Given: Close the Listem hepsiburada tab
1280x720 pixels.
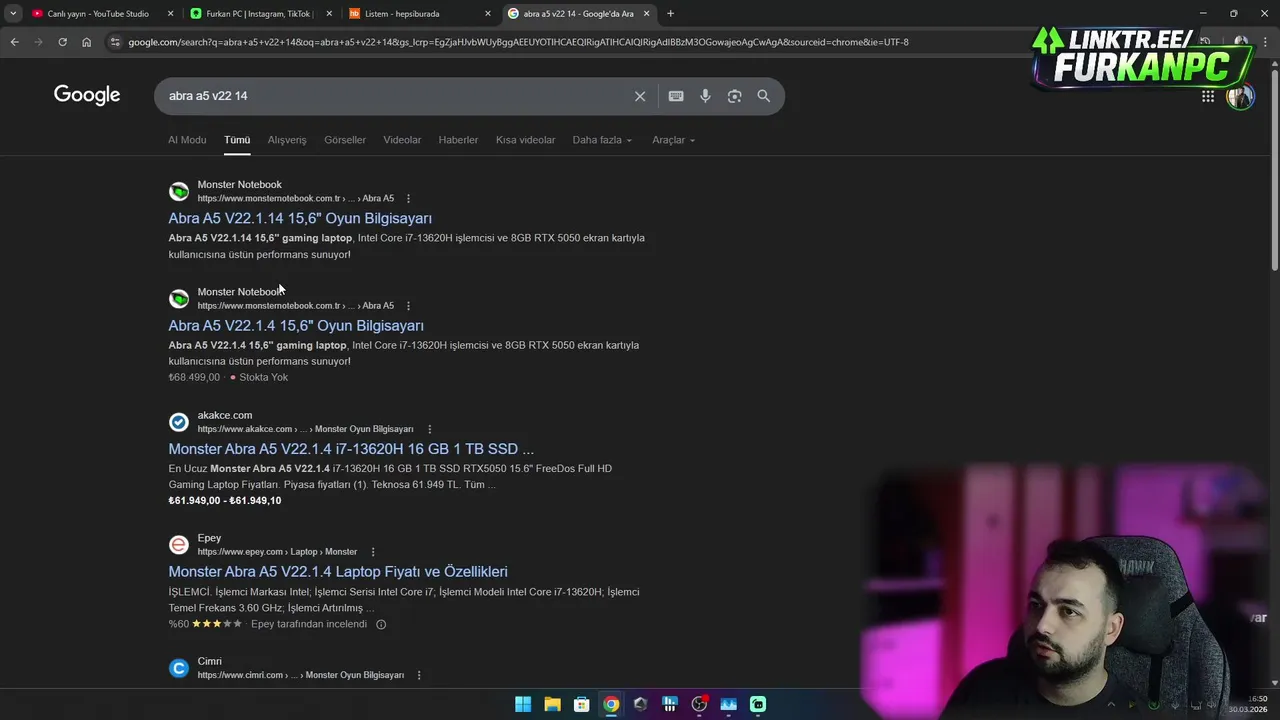Looking at the screenshot, I should tap(488, 14).
